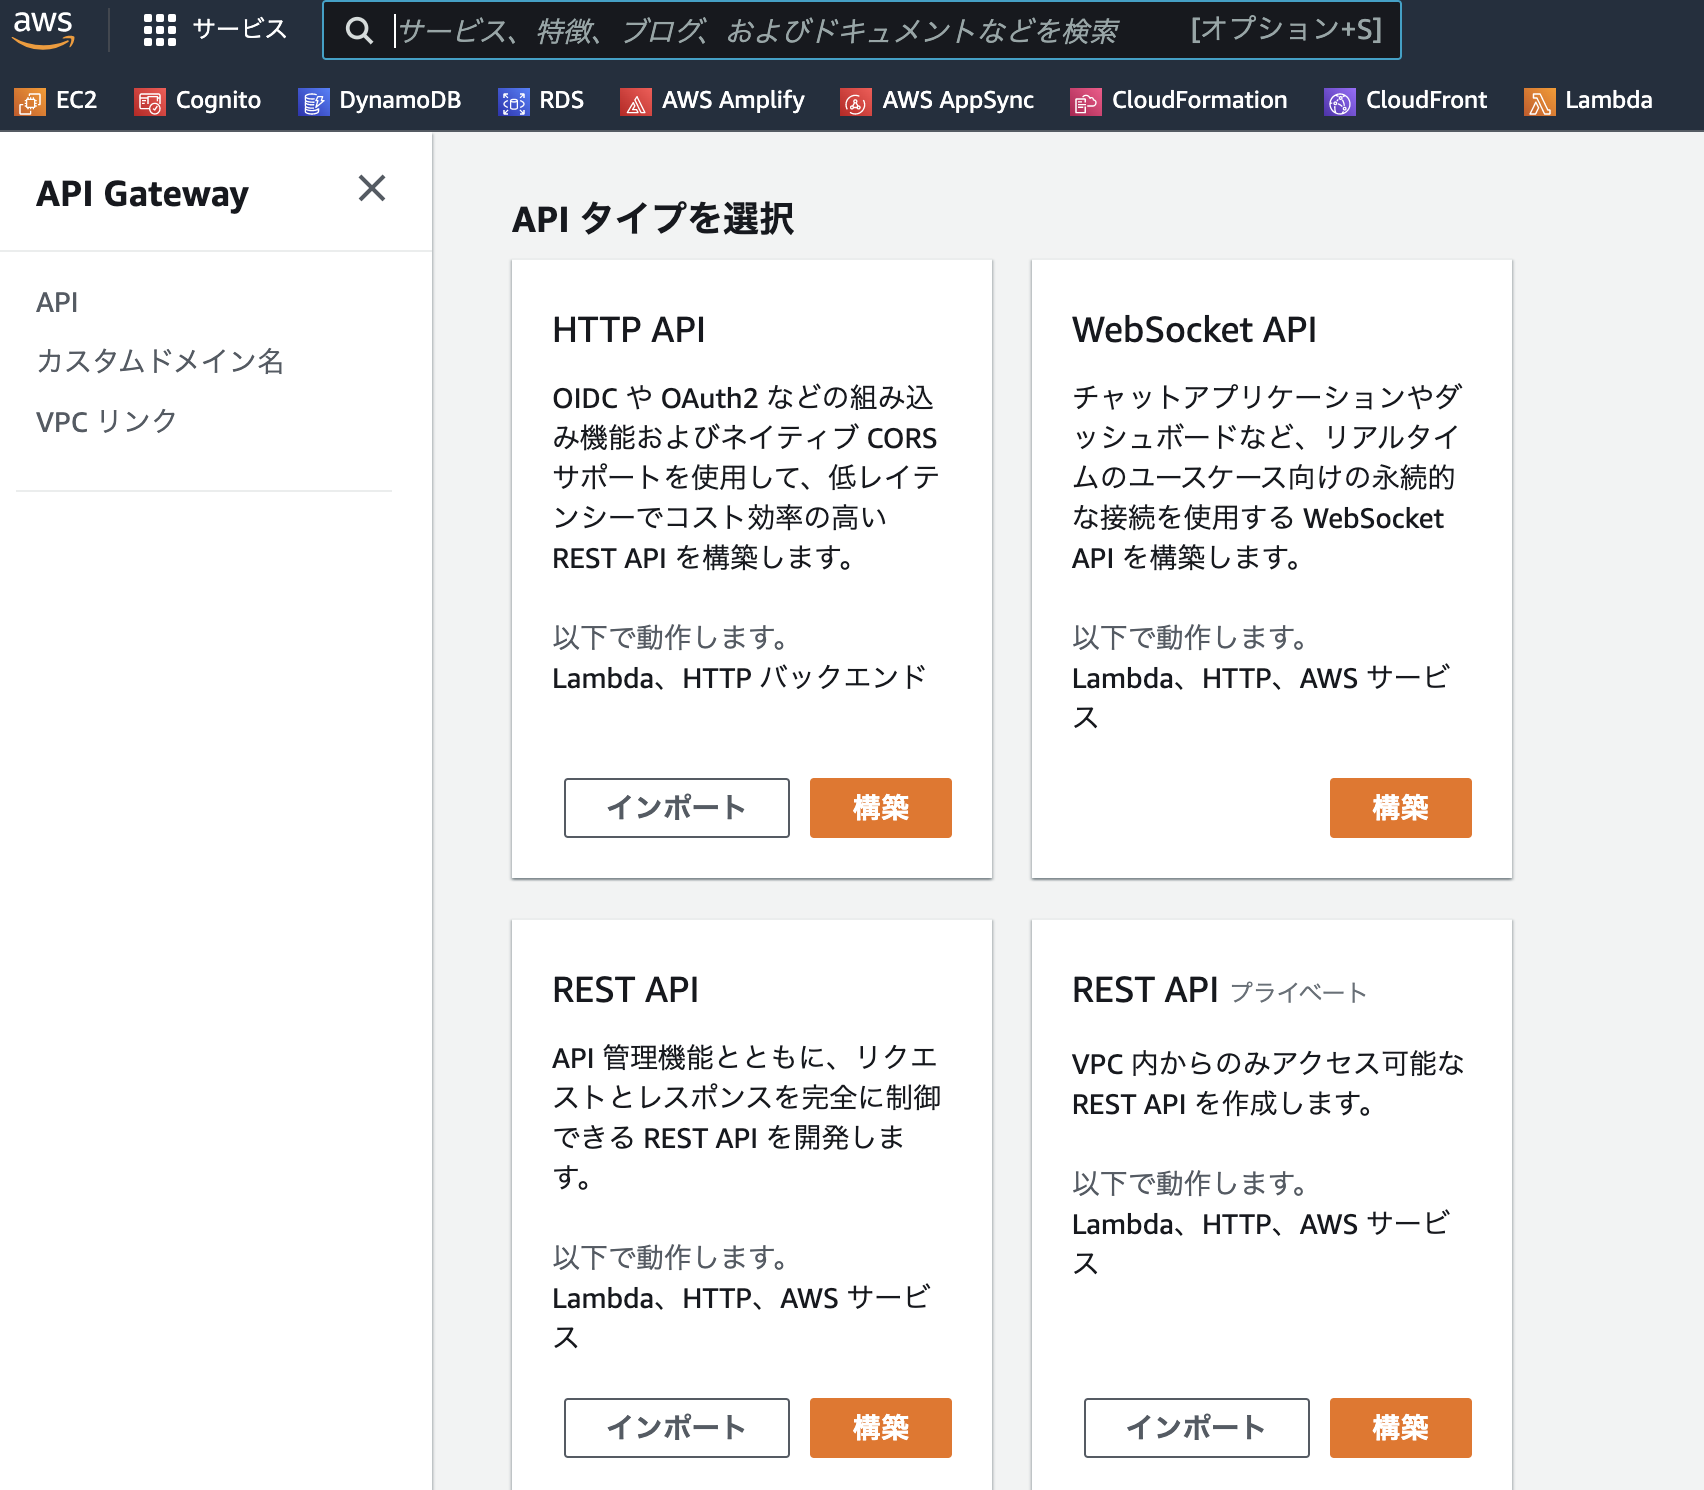Viewport: 1704px width, 1490px height.
Task: Open the AWS Amplify shortcut
Action: (714, 100)
